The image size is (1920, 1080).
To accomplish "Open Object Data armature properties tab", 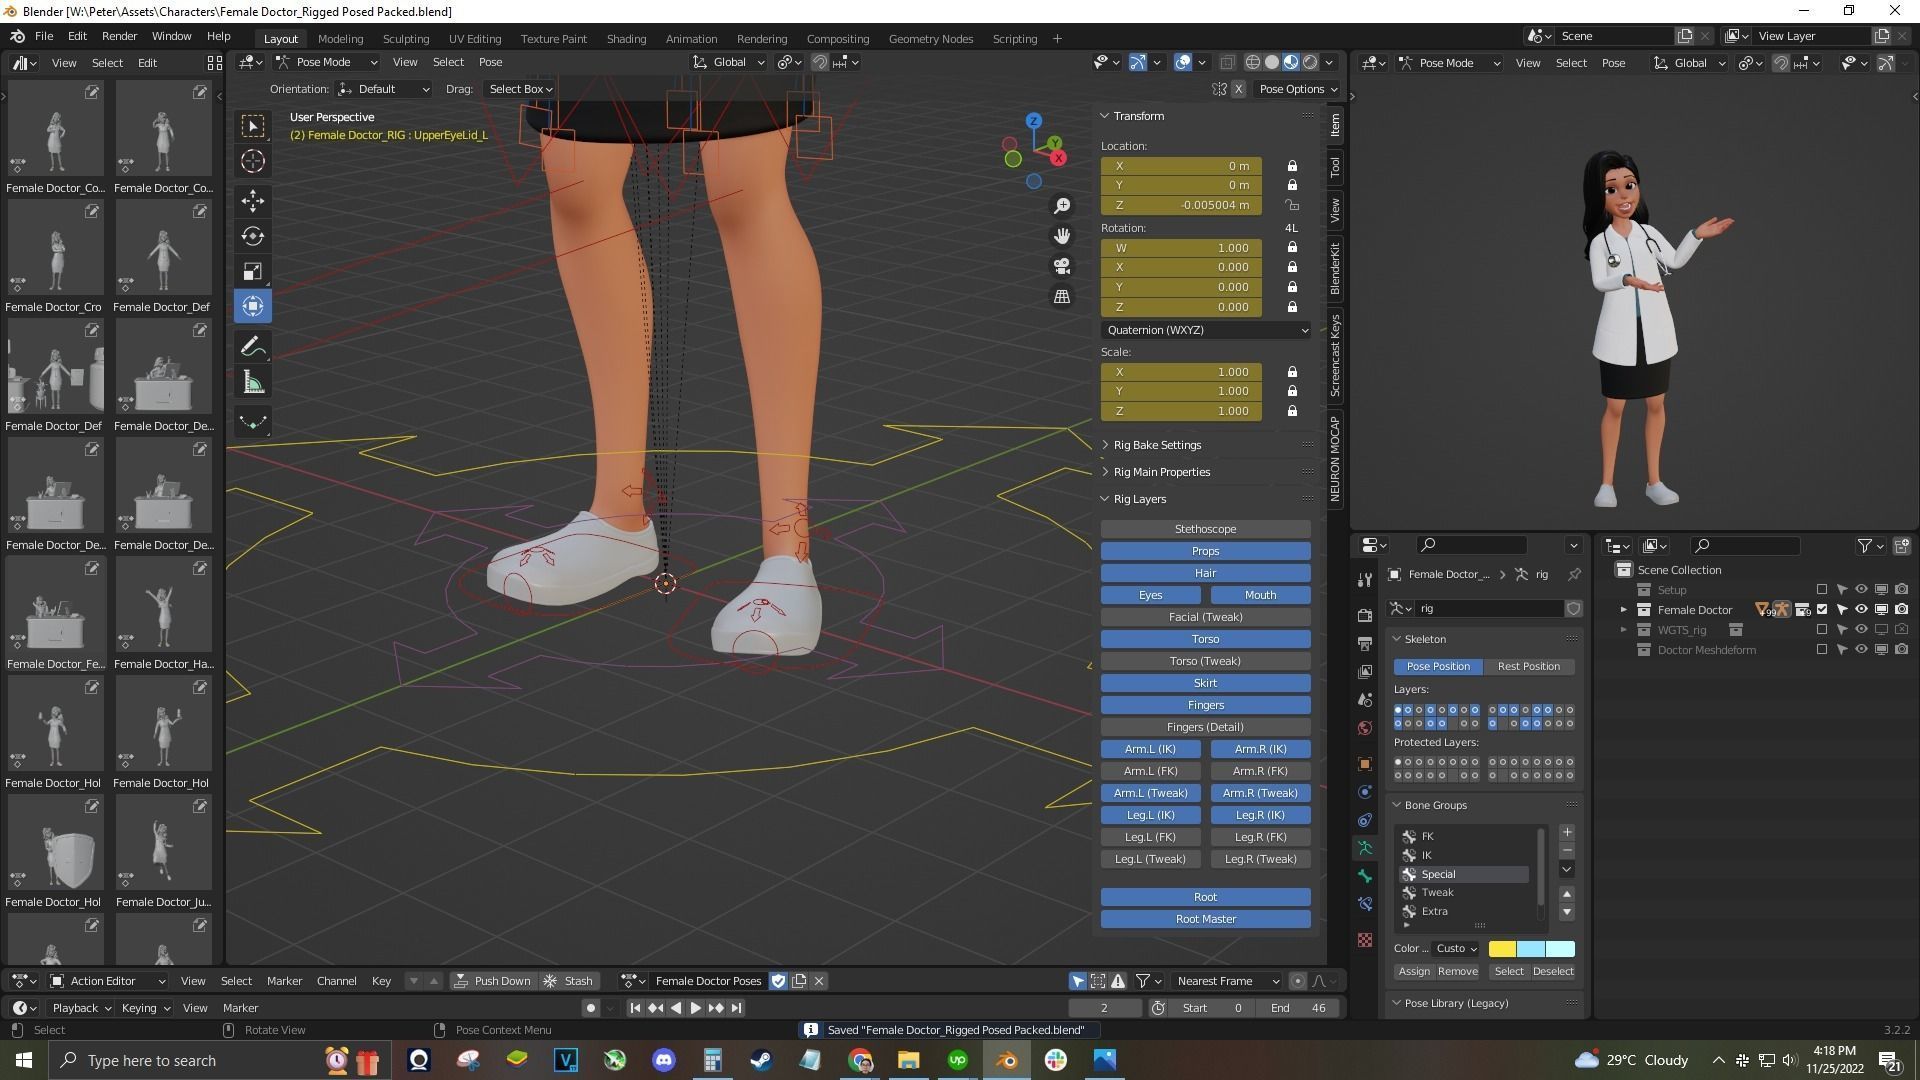I will (1365, 848).
